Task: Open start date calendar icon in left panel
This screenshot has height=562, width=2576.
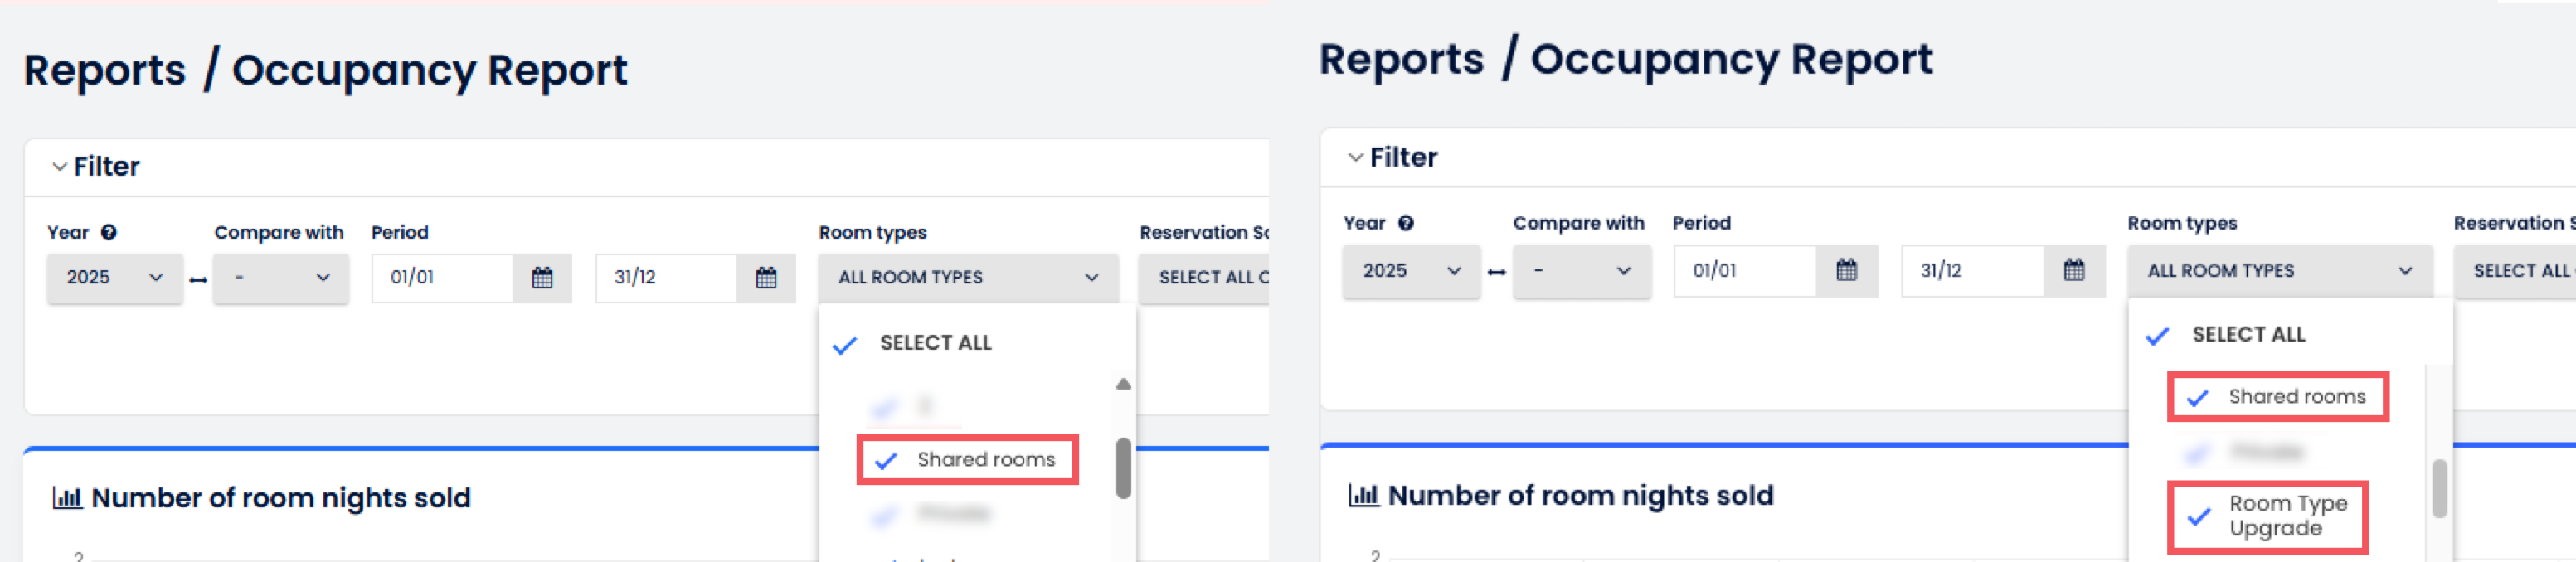Action: pyautogui.click(x=542, y=278)
